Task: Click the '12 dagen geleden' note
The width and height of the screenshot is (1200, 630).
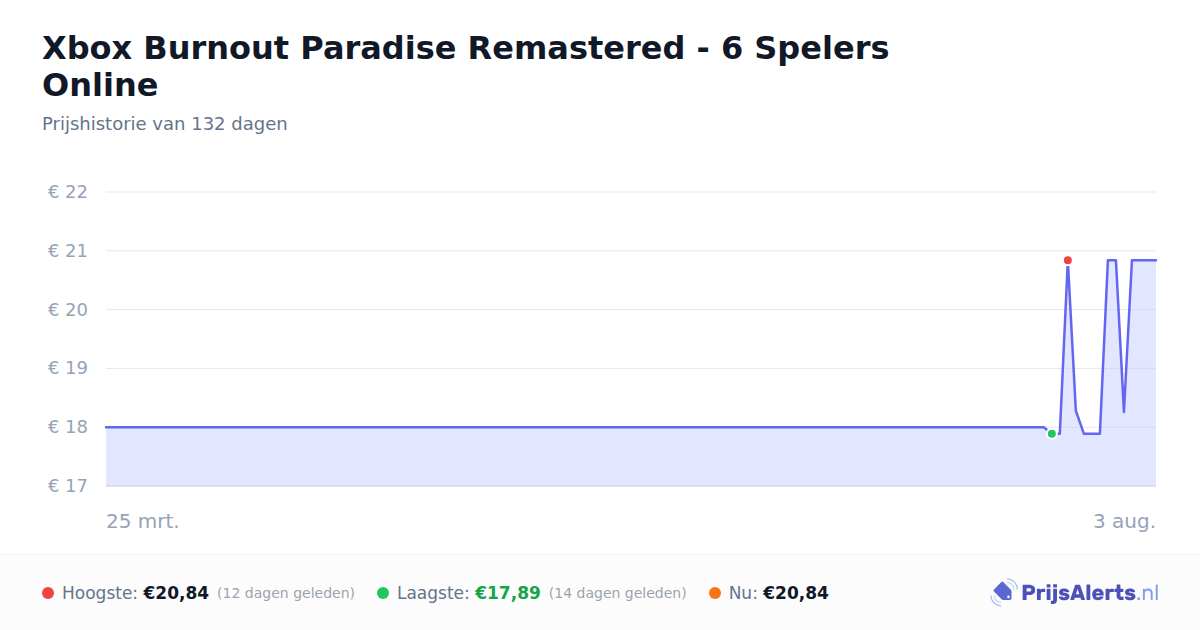Action: (286, 593)
